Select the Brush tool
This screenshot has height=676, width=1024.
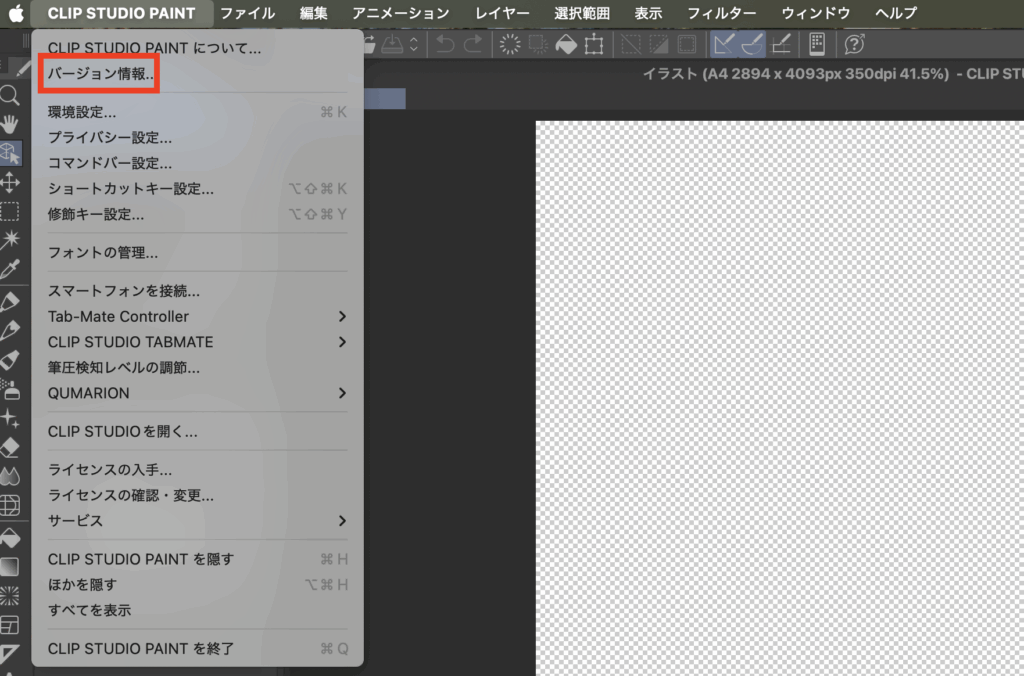10,359
